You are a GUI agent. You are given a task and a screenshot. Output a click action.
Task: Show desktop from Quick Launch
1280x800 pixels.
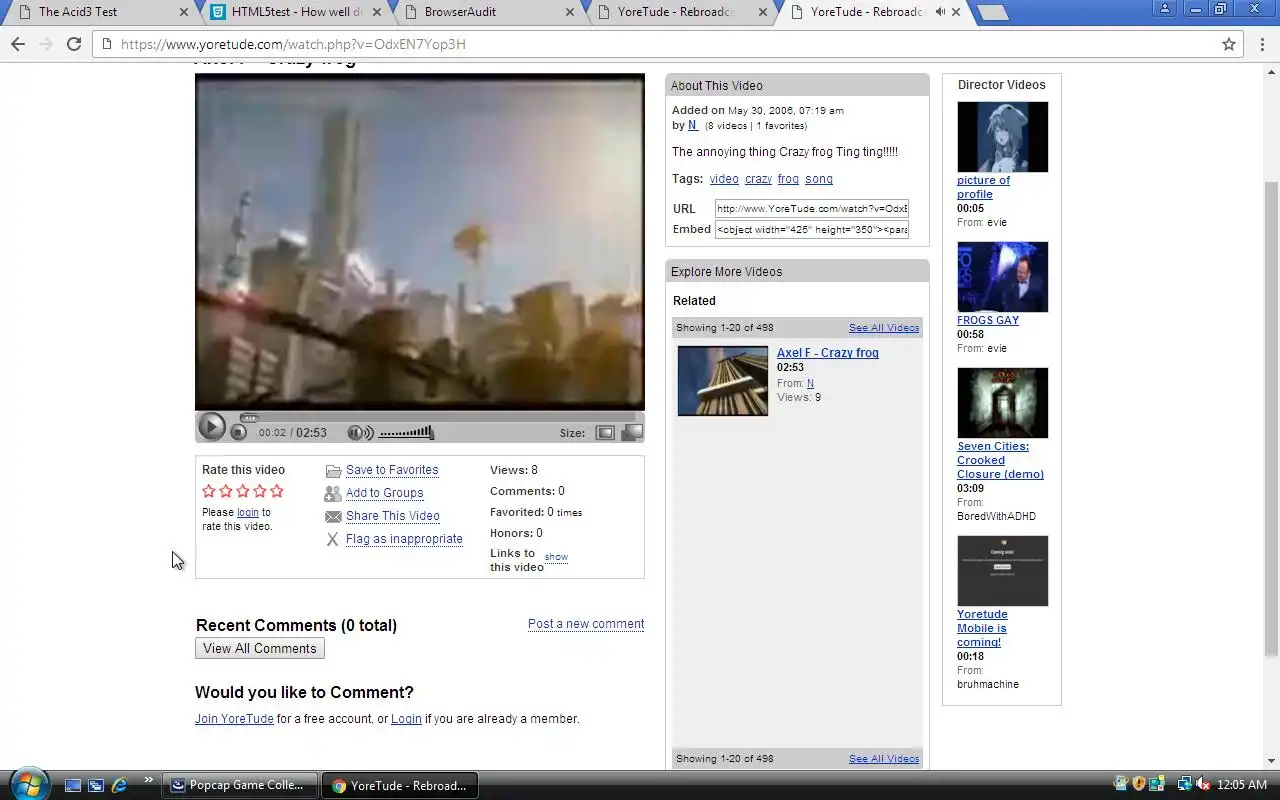tap(72, 785)
